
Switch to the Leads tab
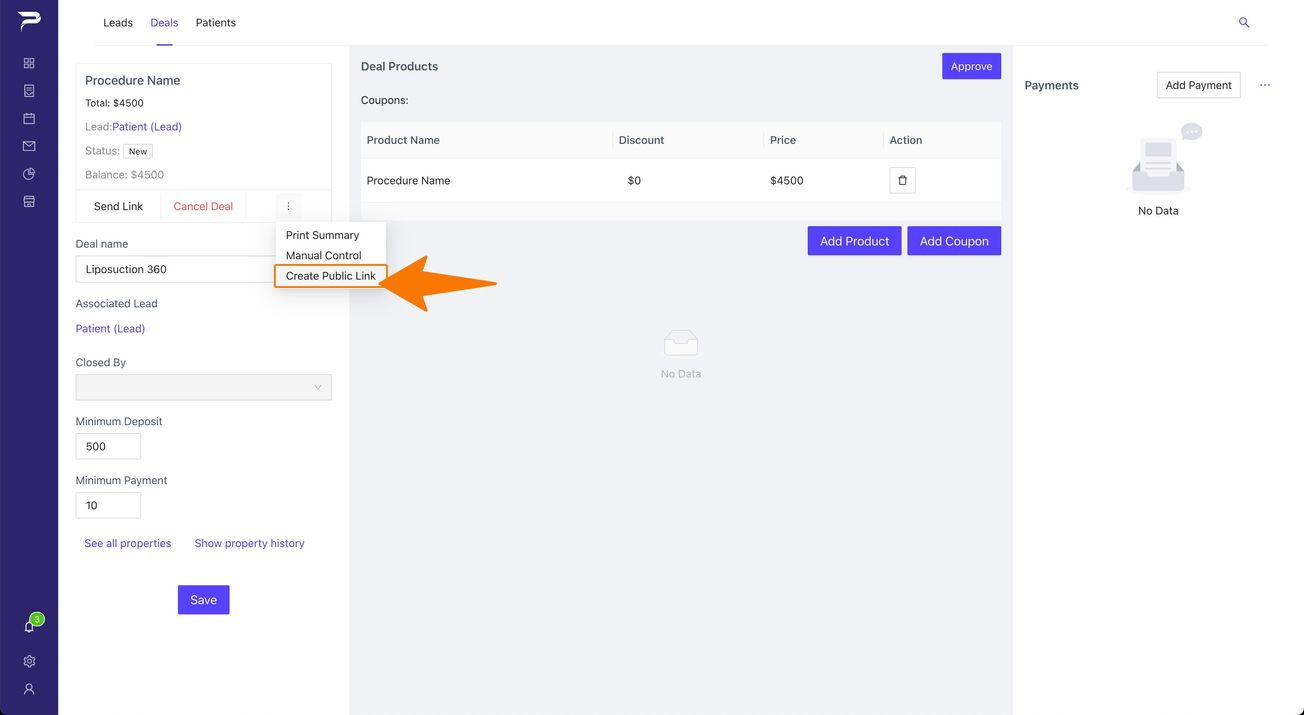[118, 22]
